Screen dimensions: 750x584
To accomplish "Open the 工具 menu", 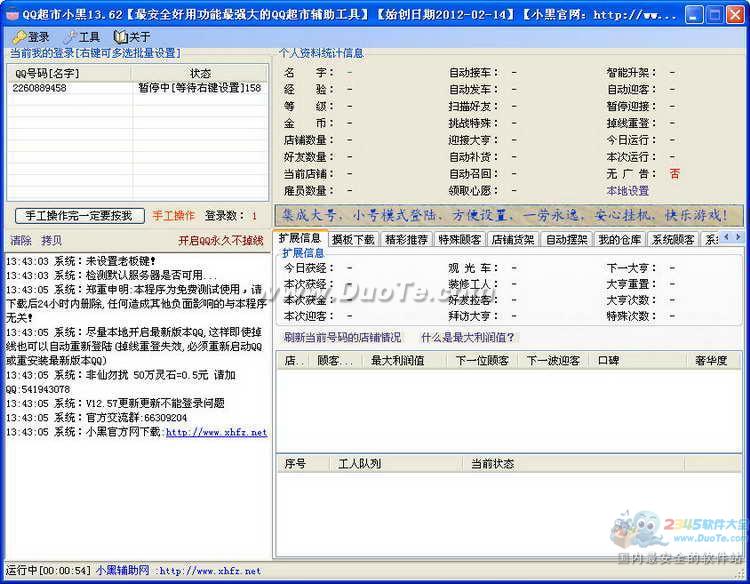I will [x=82, y=37].
